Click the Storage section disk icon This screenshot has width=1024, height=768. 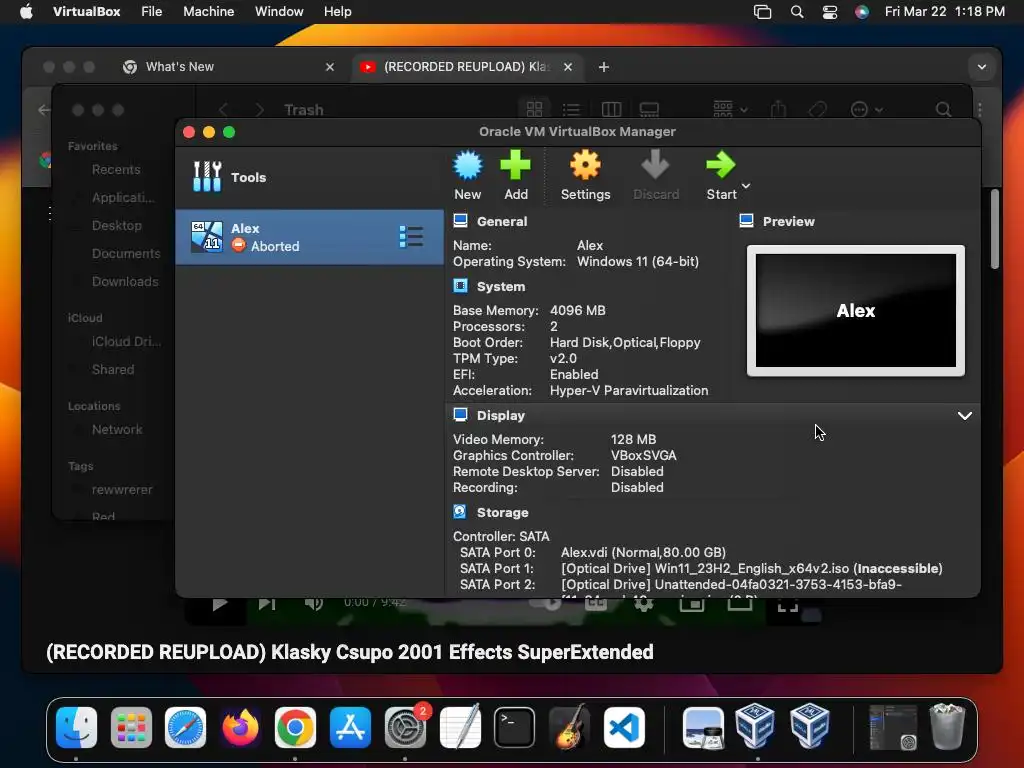click(460, 512)
